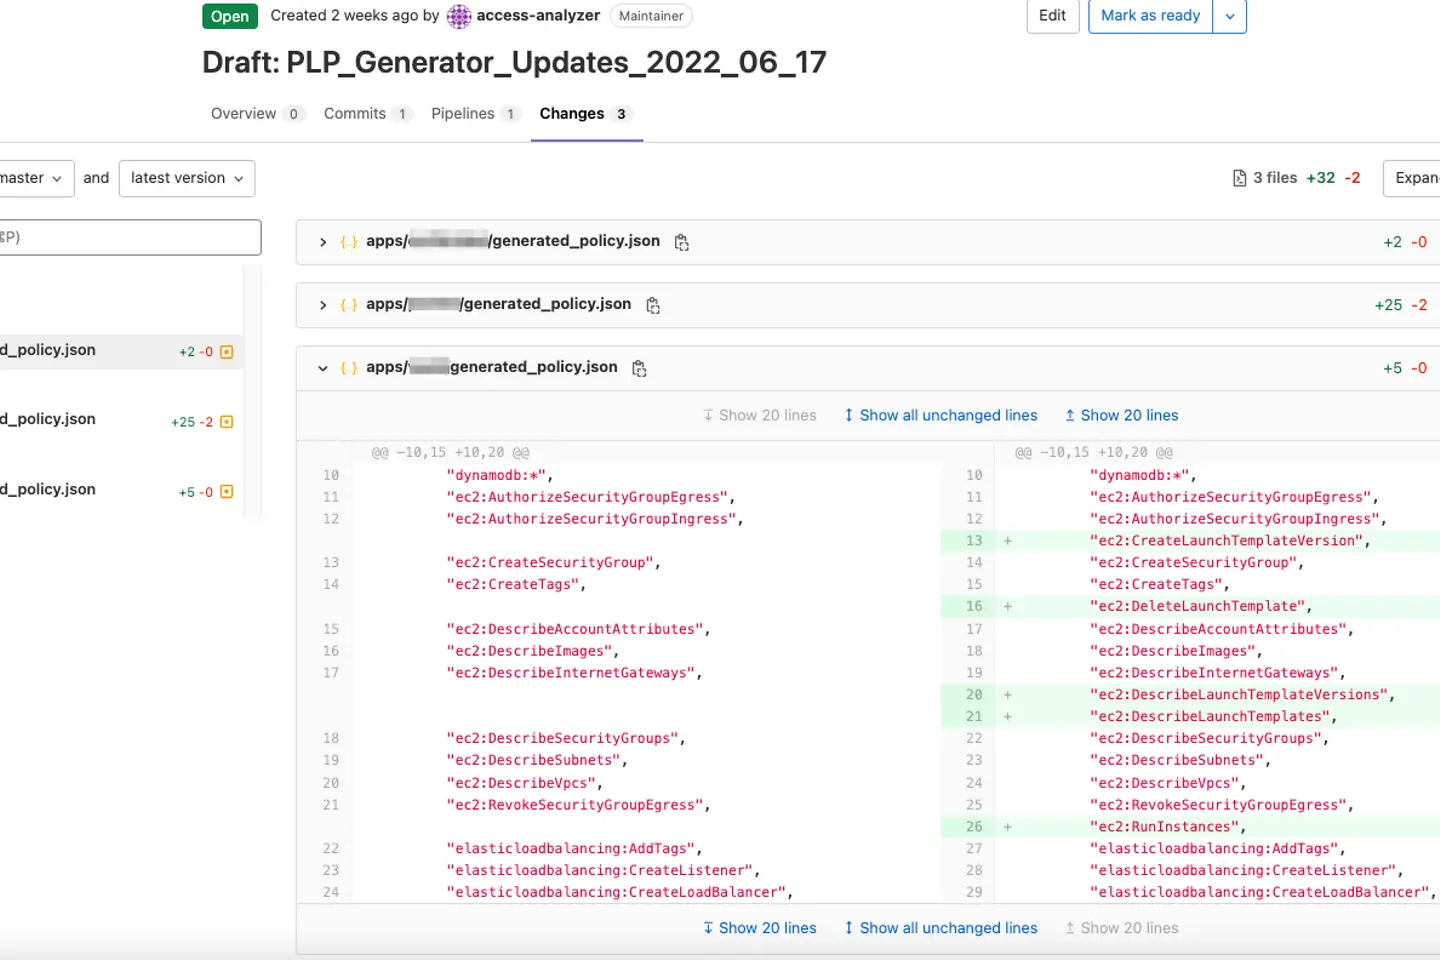Click JSON file icon of second apps file header
1440x960 pixels.
(348, 305)
